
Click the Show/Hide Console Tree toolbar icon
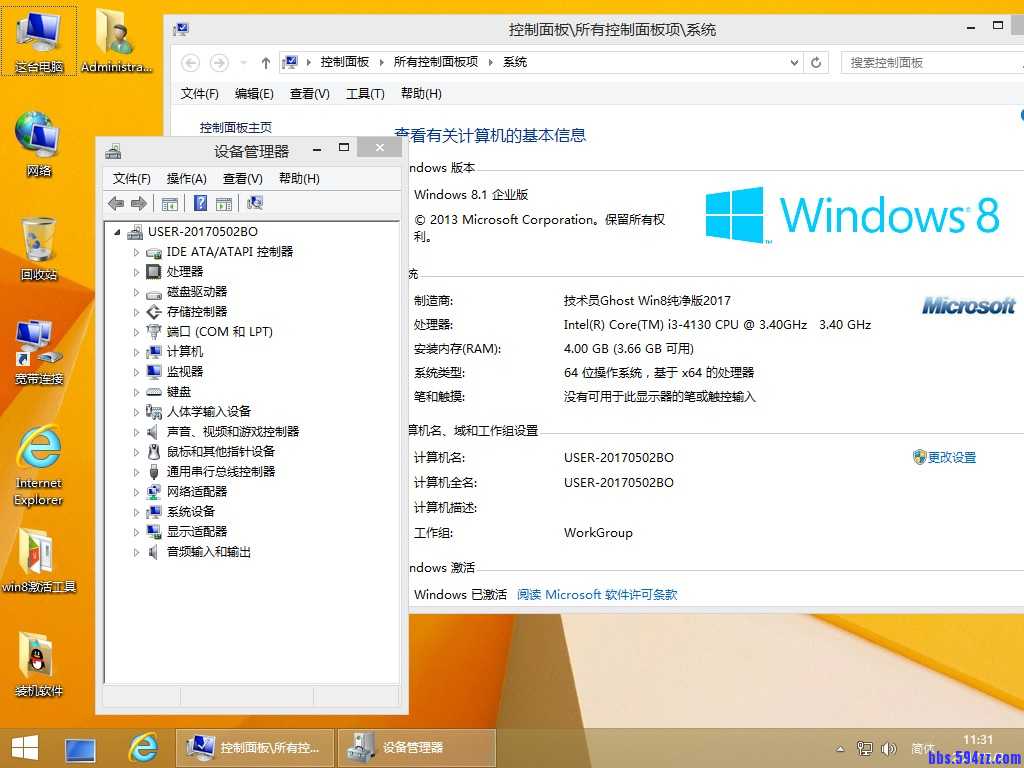(x=169, y=203)
